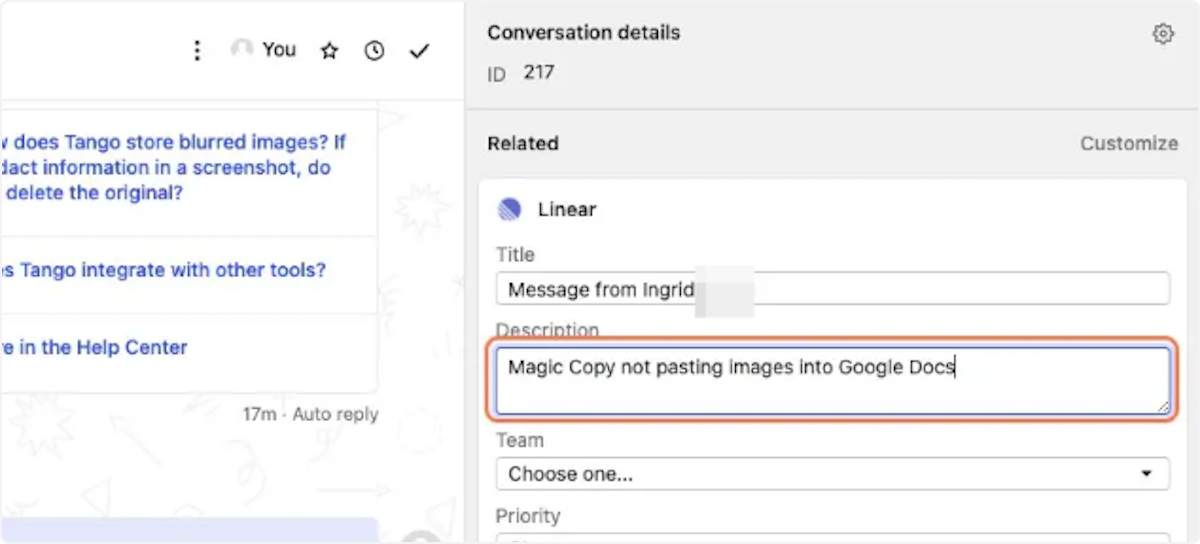
Task: Click the Title field 'Message from Ingrid'
Action: coord(832,289)
